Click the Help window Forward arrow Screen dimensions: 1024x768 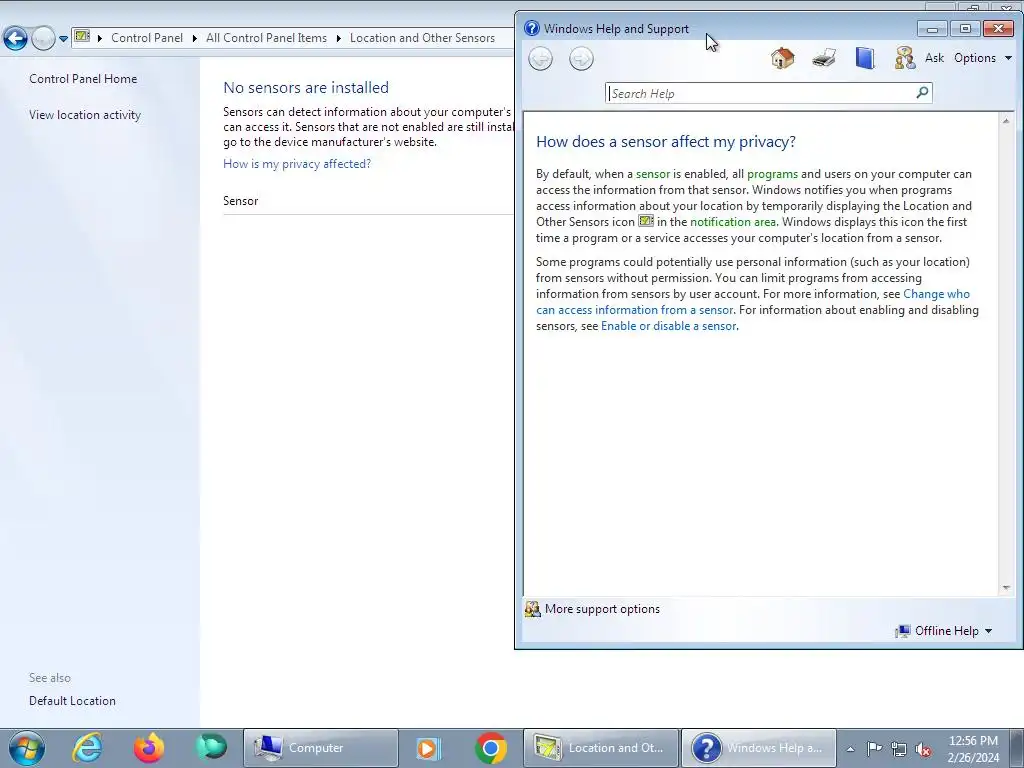tap(581, 59)
